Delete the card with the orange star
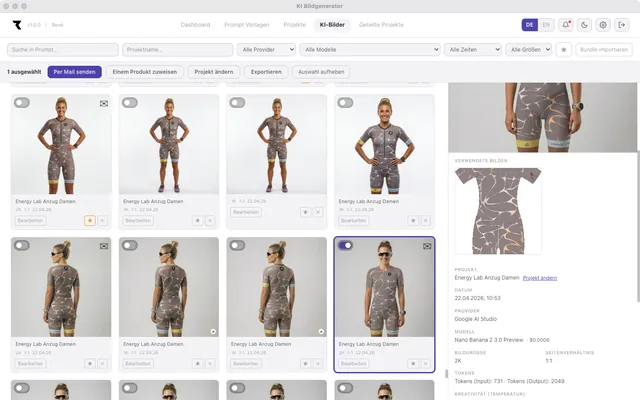 click(x=102, y=220)
